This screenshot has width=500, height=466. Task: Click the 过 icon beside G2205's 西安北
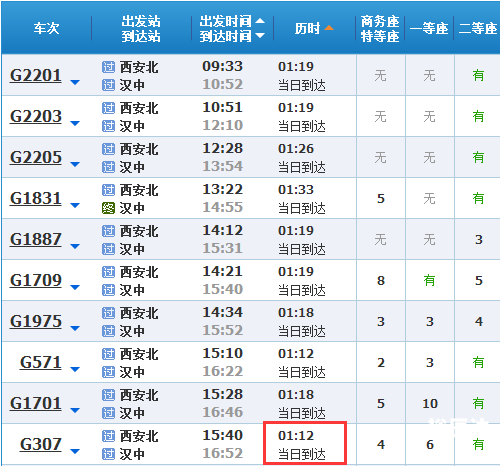[x=108, y=149]
